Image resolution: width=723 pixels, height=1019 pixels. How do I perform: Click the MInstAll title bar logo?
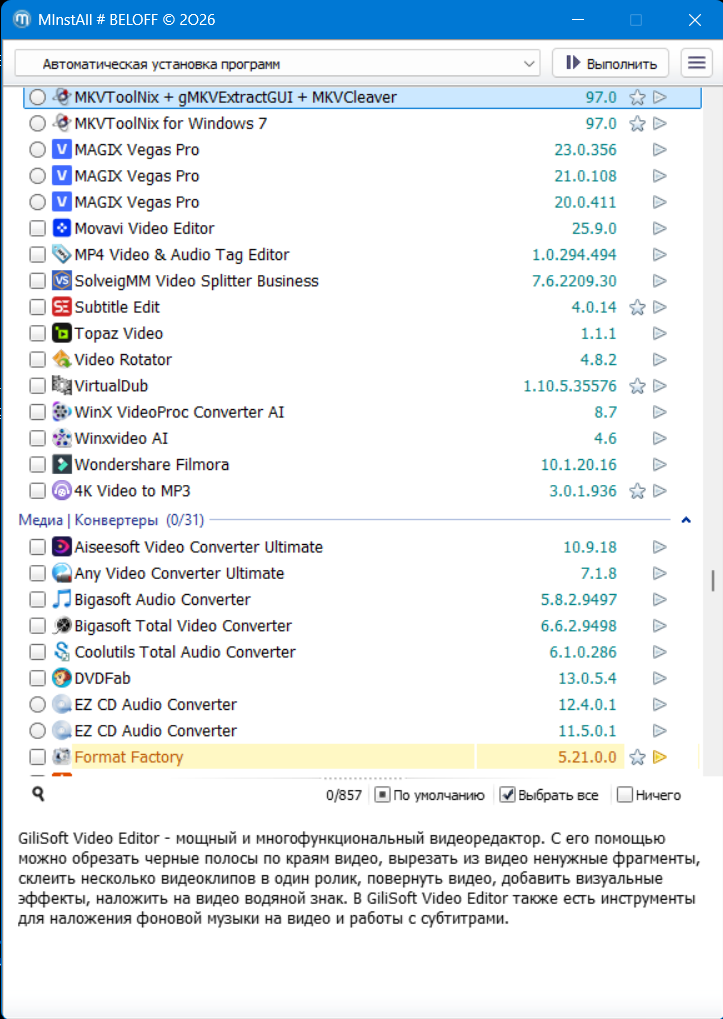[x=21, y=19]
